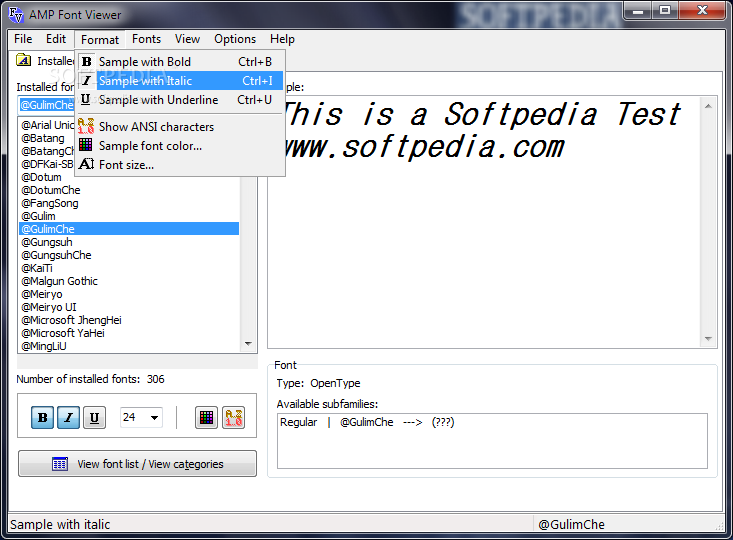Click the Bold icon in the Format menu

click(86, 62)
